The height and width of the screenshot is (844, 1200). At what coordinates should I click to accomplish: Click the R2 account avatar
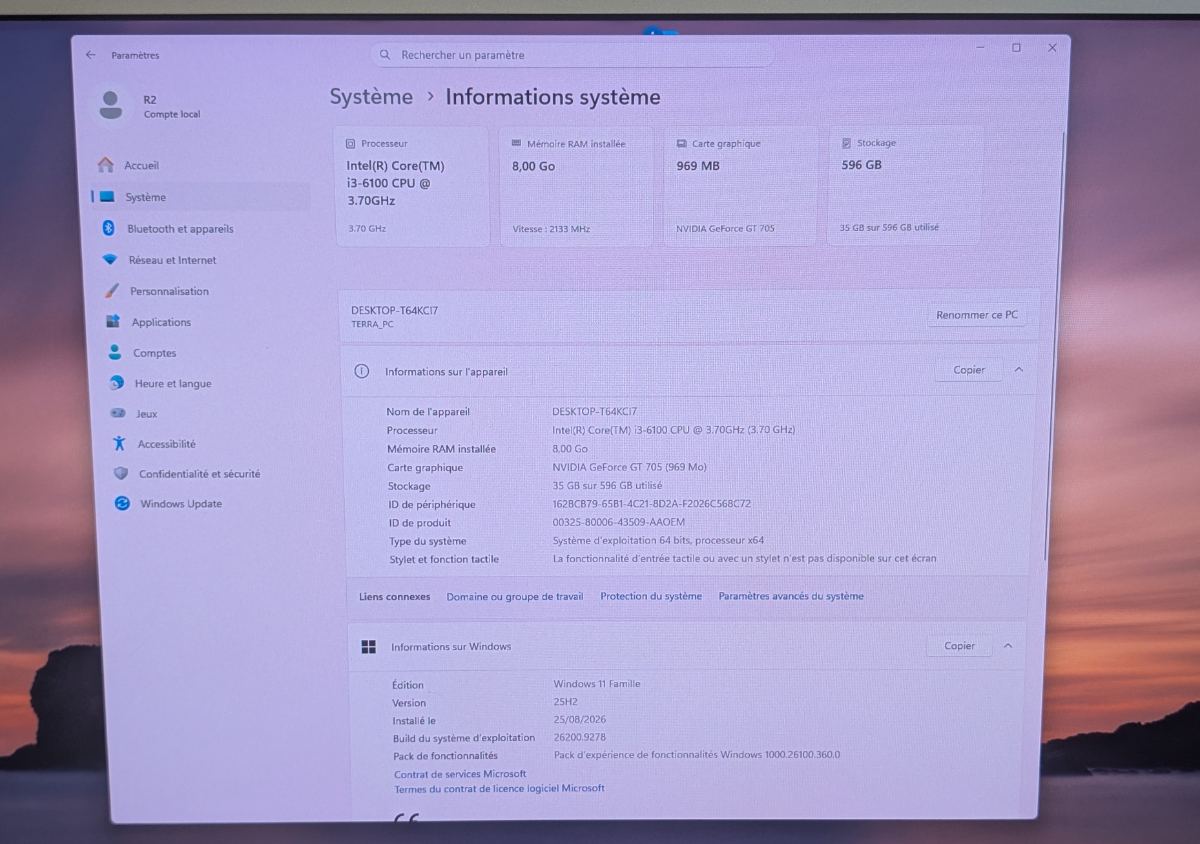tap(111, 105)
